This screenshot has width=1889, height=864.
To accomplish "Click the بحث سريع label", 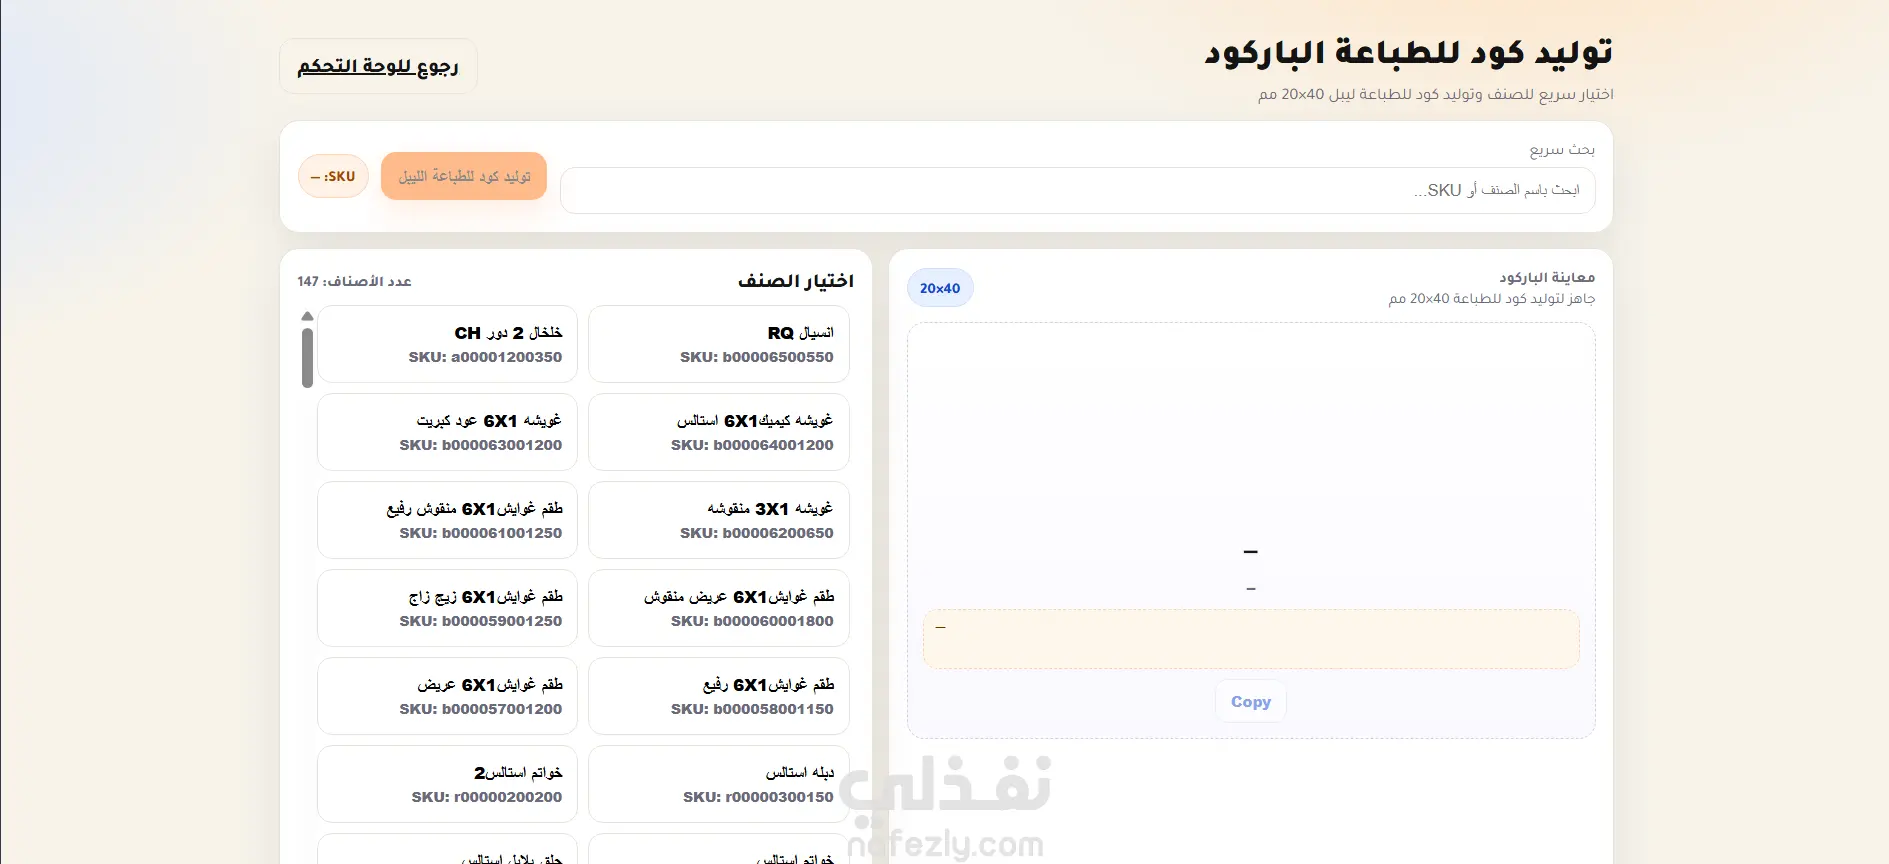I will (1562, 150).
